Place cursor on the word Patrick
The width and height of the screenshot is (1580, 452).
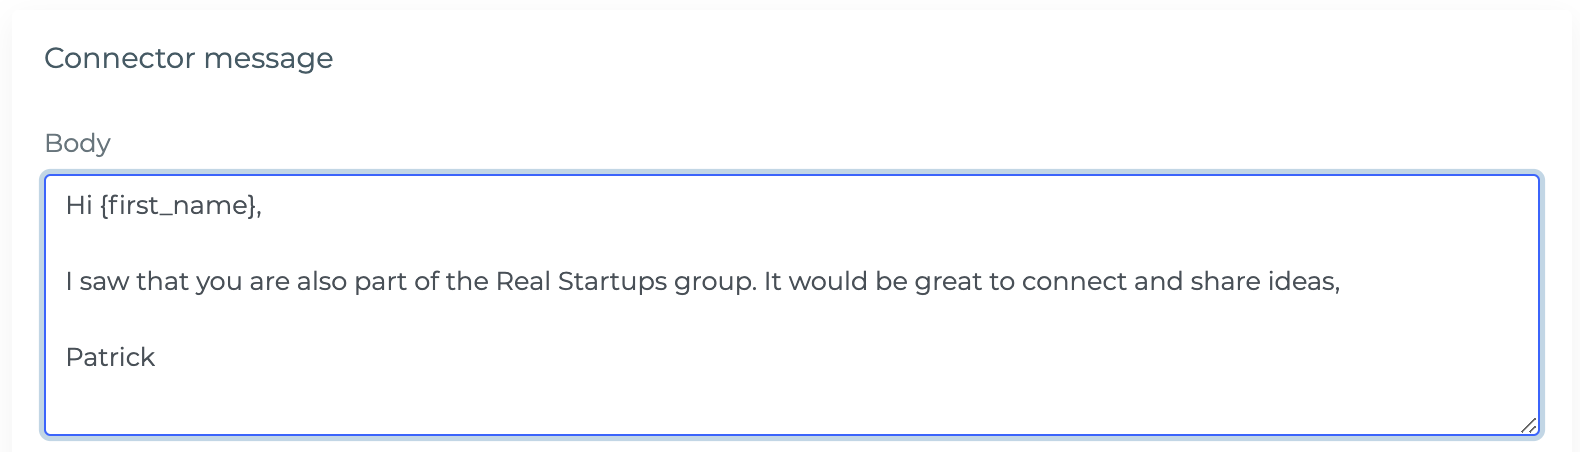110,357
